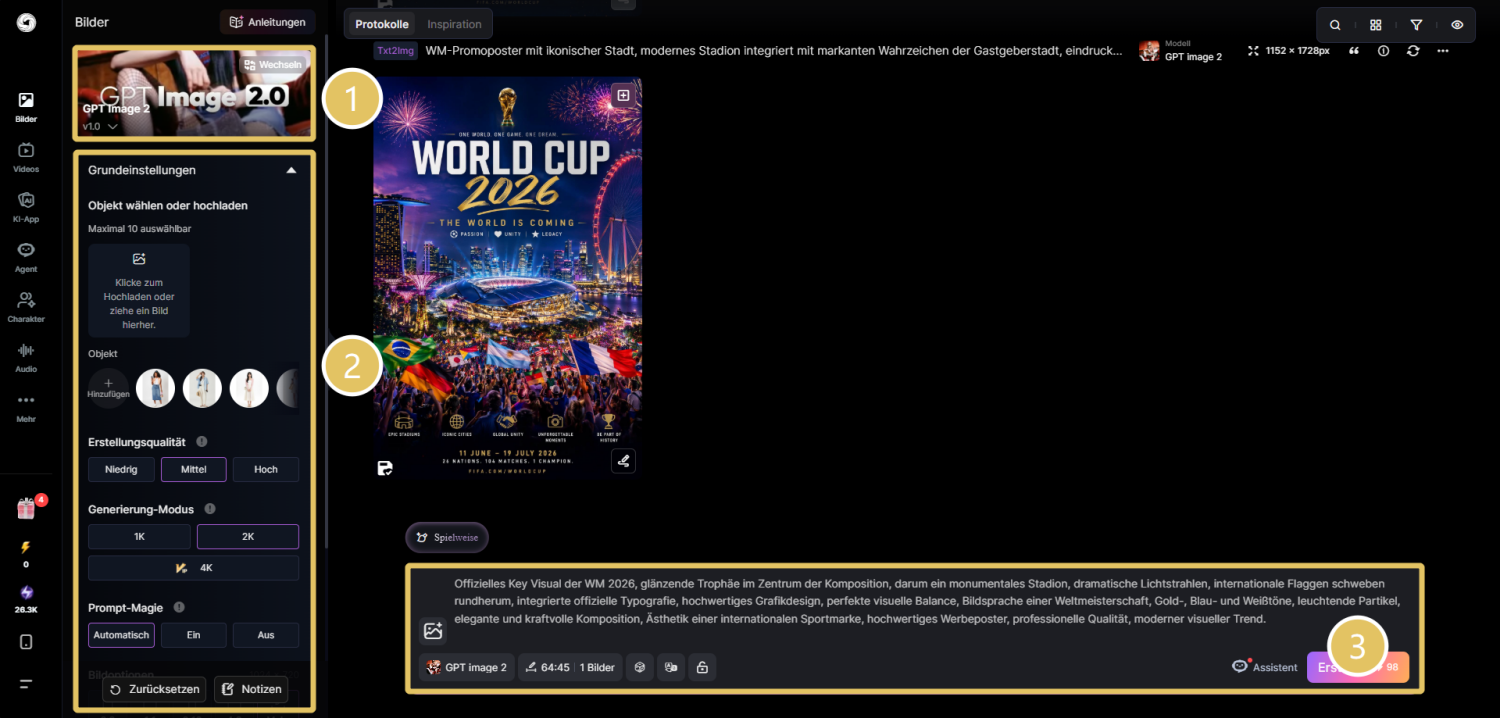Viewport: 1500px width, 718px height.
Task: Click the edit brush icon on poster
Action: (x=623, y=461)
